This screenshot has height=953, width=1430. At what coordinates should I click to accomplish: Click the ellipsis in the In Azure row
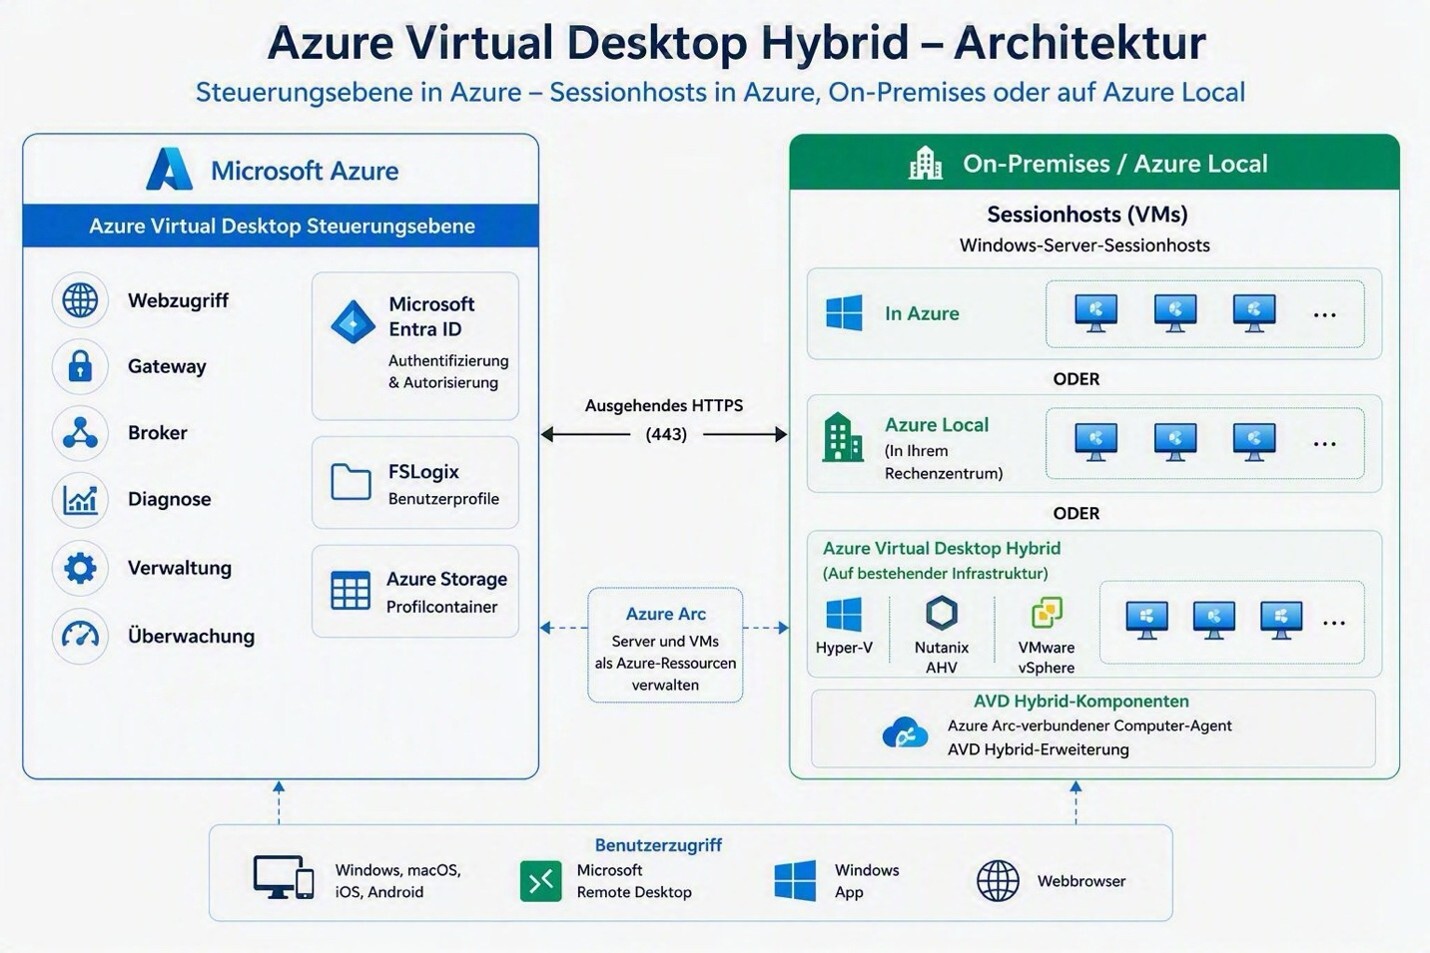(1325, 315)
